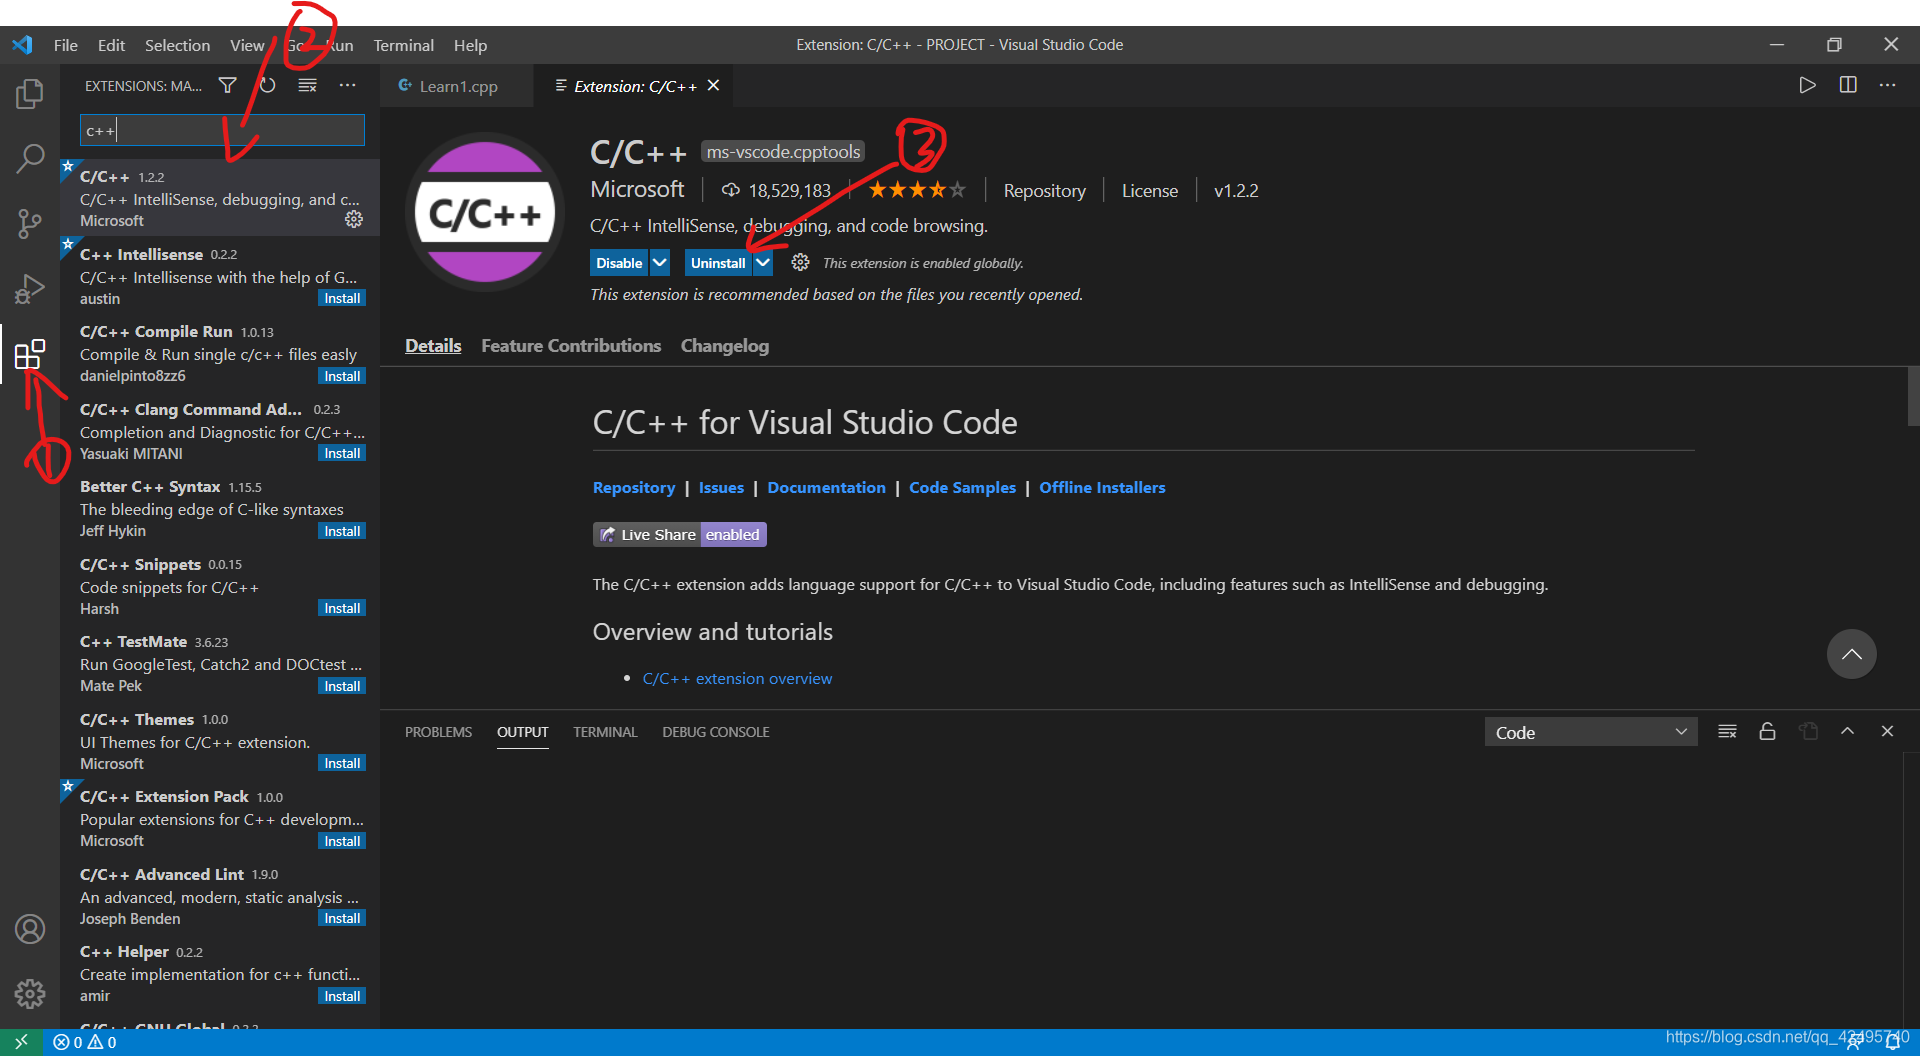Switch to the TERMINAL panel tab
The image size is (1920, 1056).
[605, 732]
